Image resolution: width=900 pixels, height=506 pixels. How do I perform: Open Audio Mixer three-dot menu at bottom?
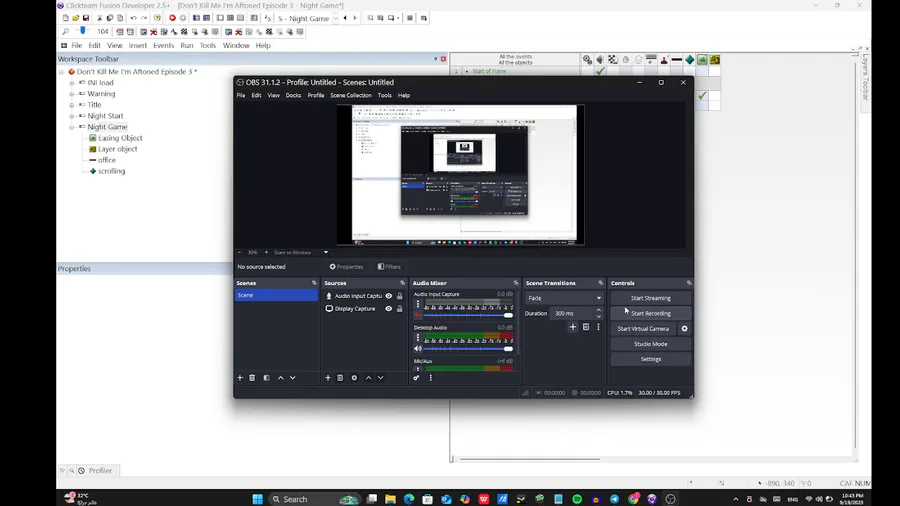[430, 377]
